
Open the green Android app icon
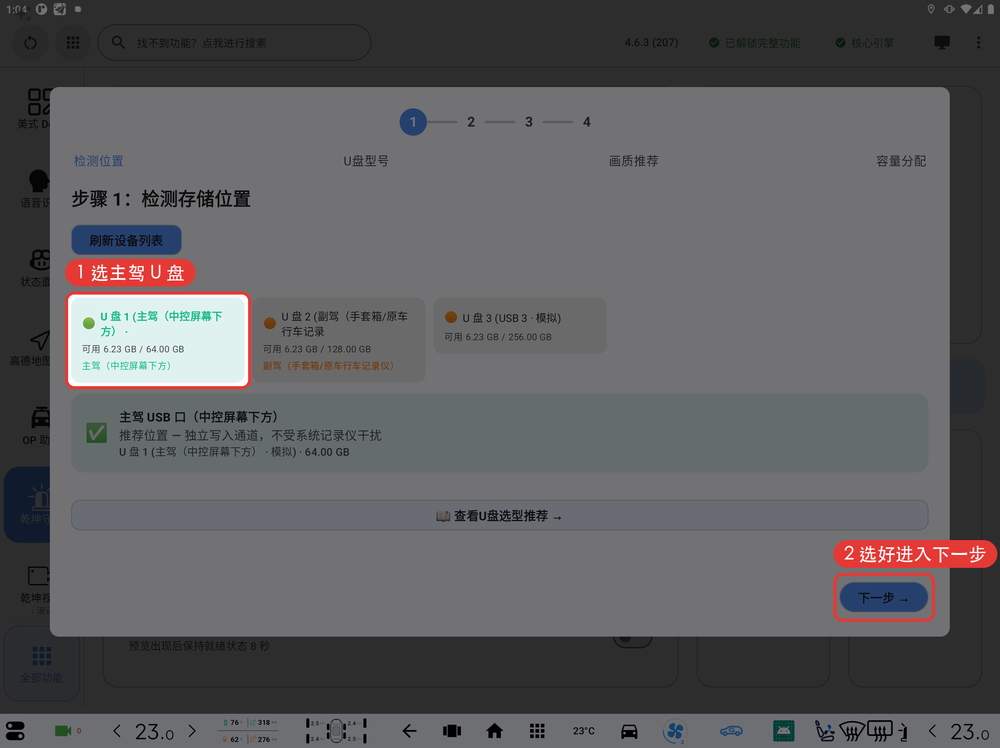click(x=783, y=731)
